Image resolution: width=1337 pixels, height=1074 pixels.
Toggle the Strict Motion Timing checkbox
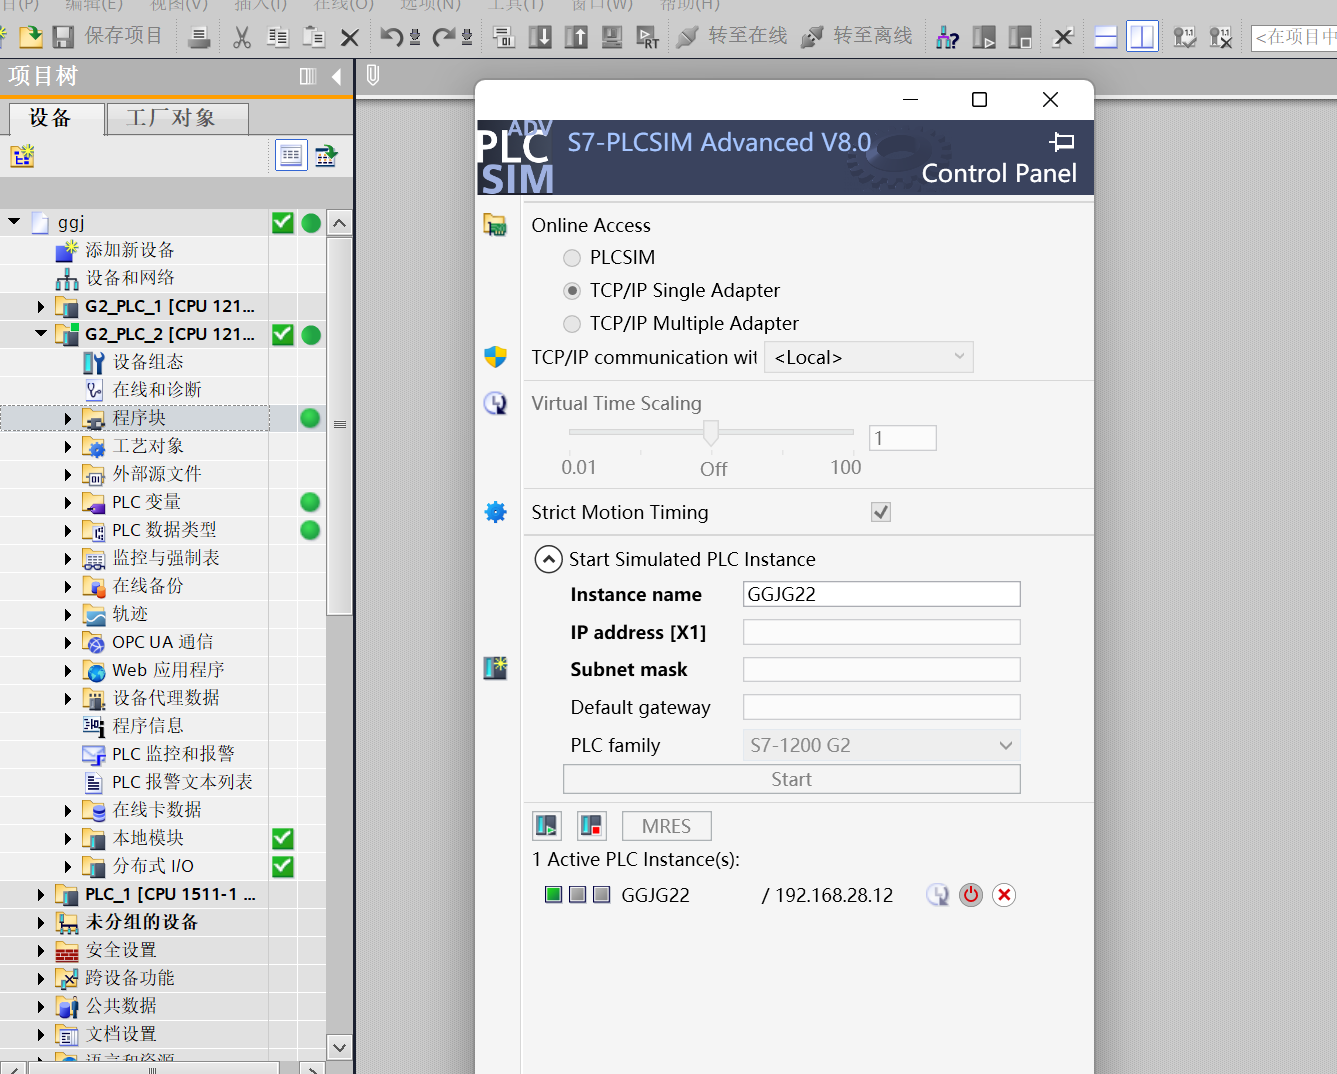881,512
